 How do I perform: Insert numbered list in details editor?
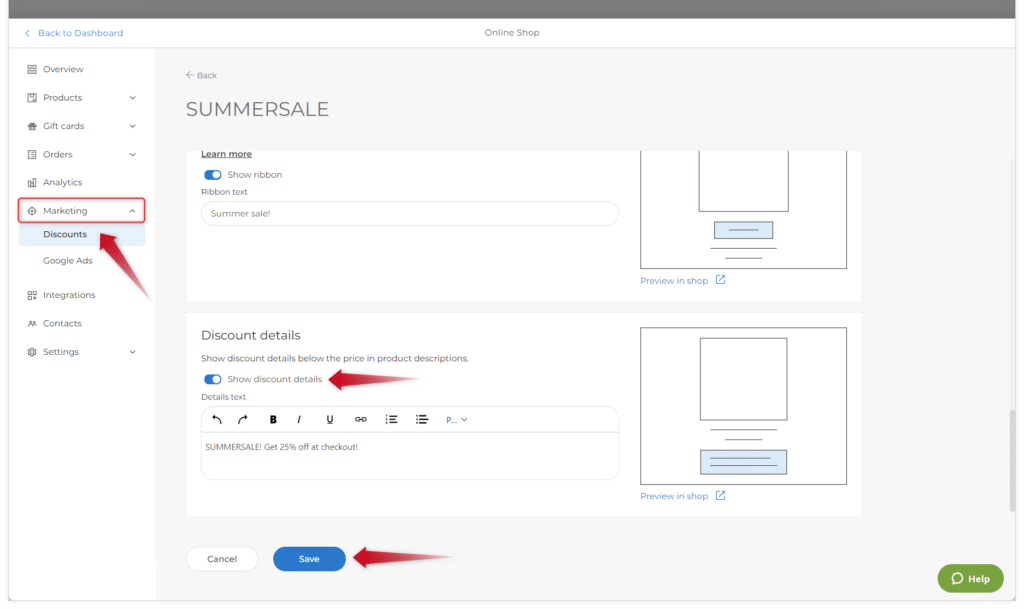coord(392,420)
